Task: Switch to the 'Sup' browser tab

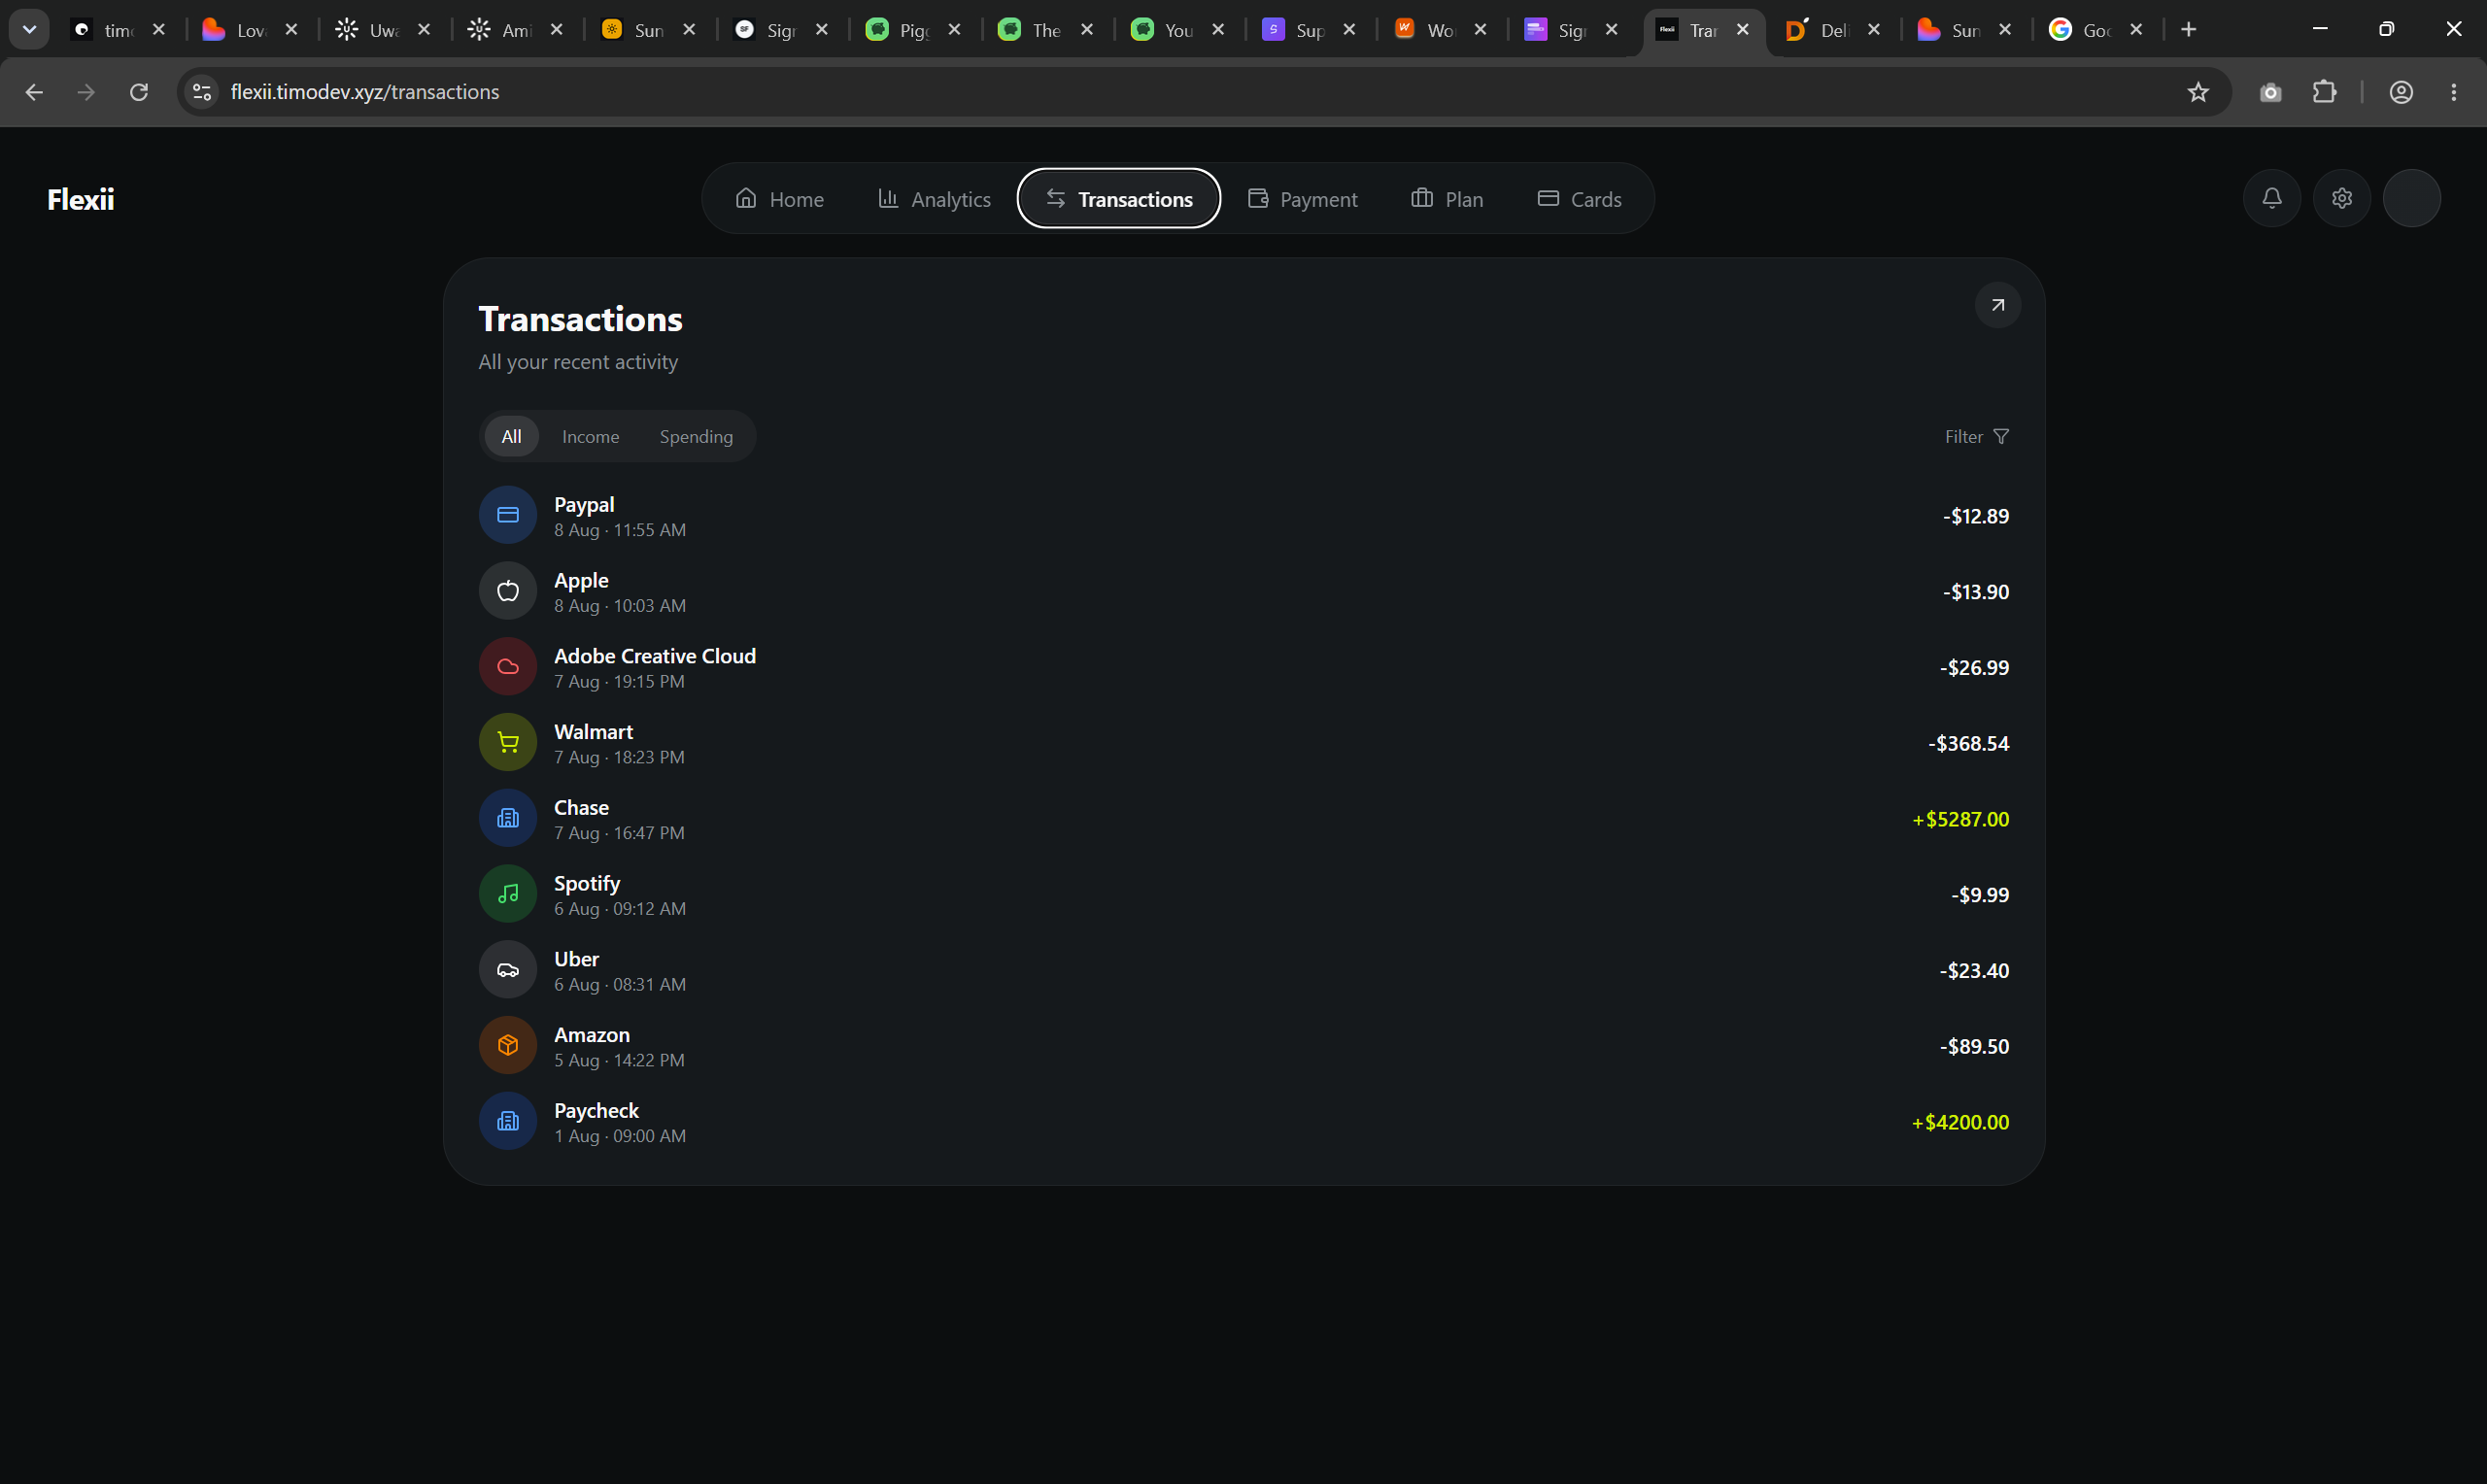Action: click(x=1308, y=30)
